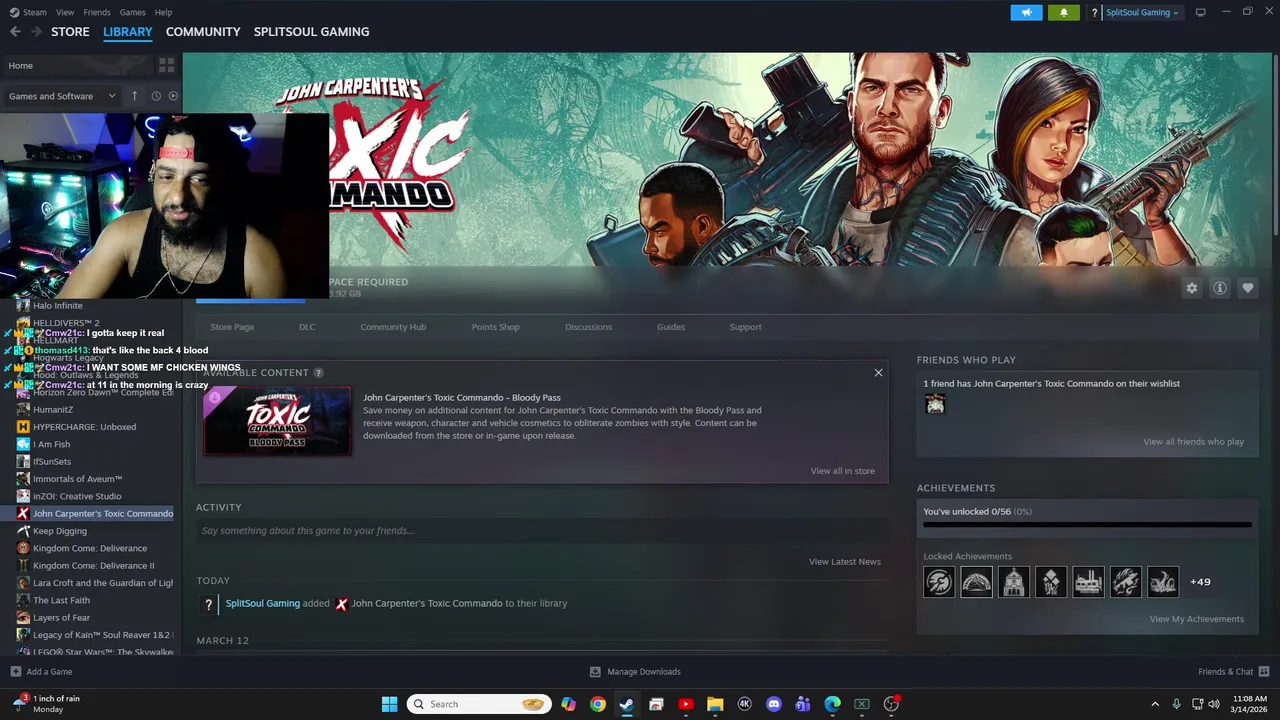This screenshot has height=720, width=1280.
Task: Go back with the left arrow
Action: point(15,32)
